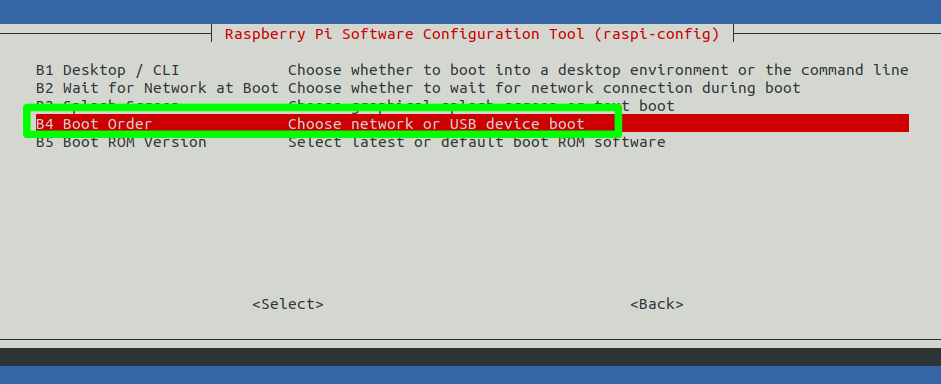Click the 'Choose network or USB device boot' description

point(436,124)
